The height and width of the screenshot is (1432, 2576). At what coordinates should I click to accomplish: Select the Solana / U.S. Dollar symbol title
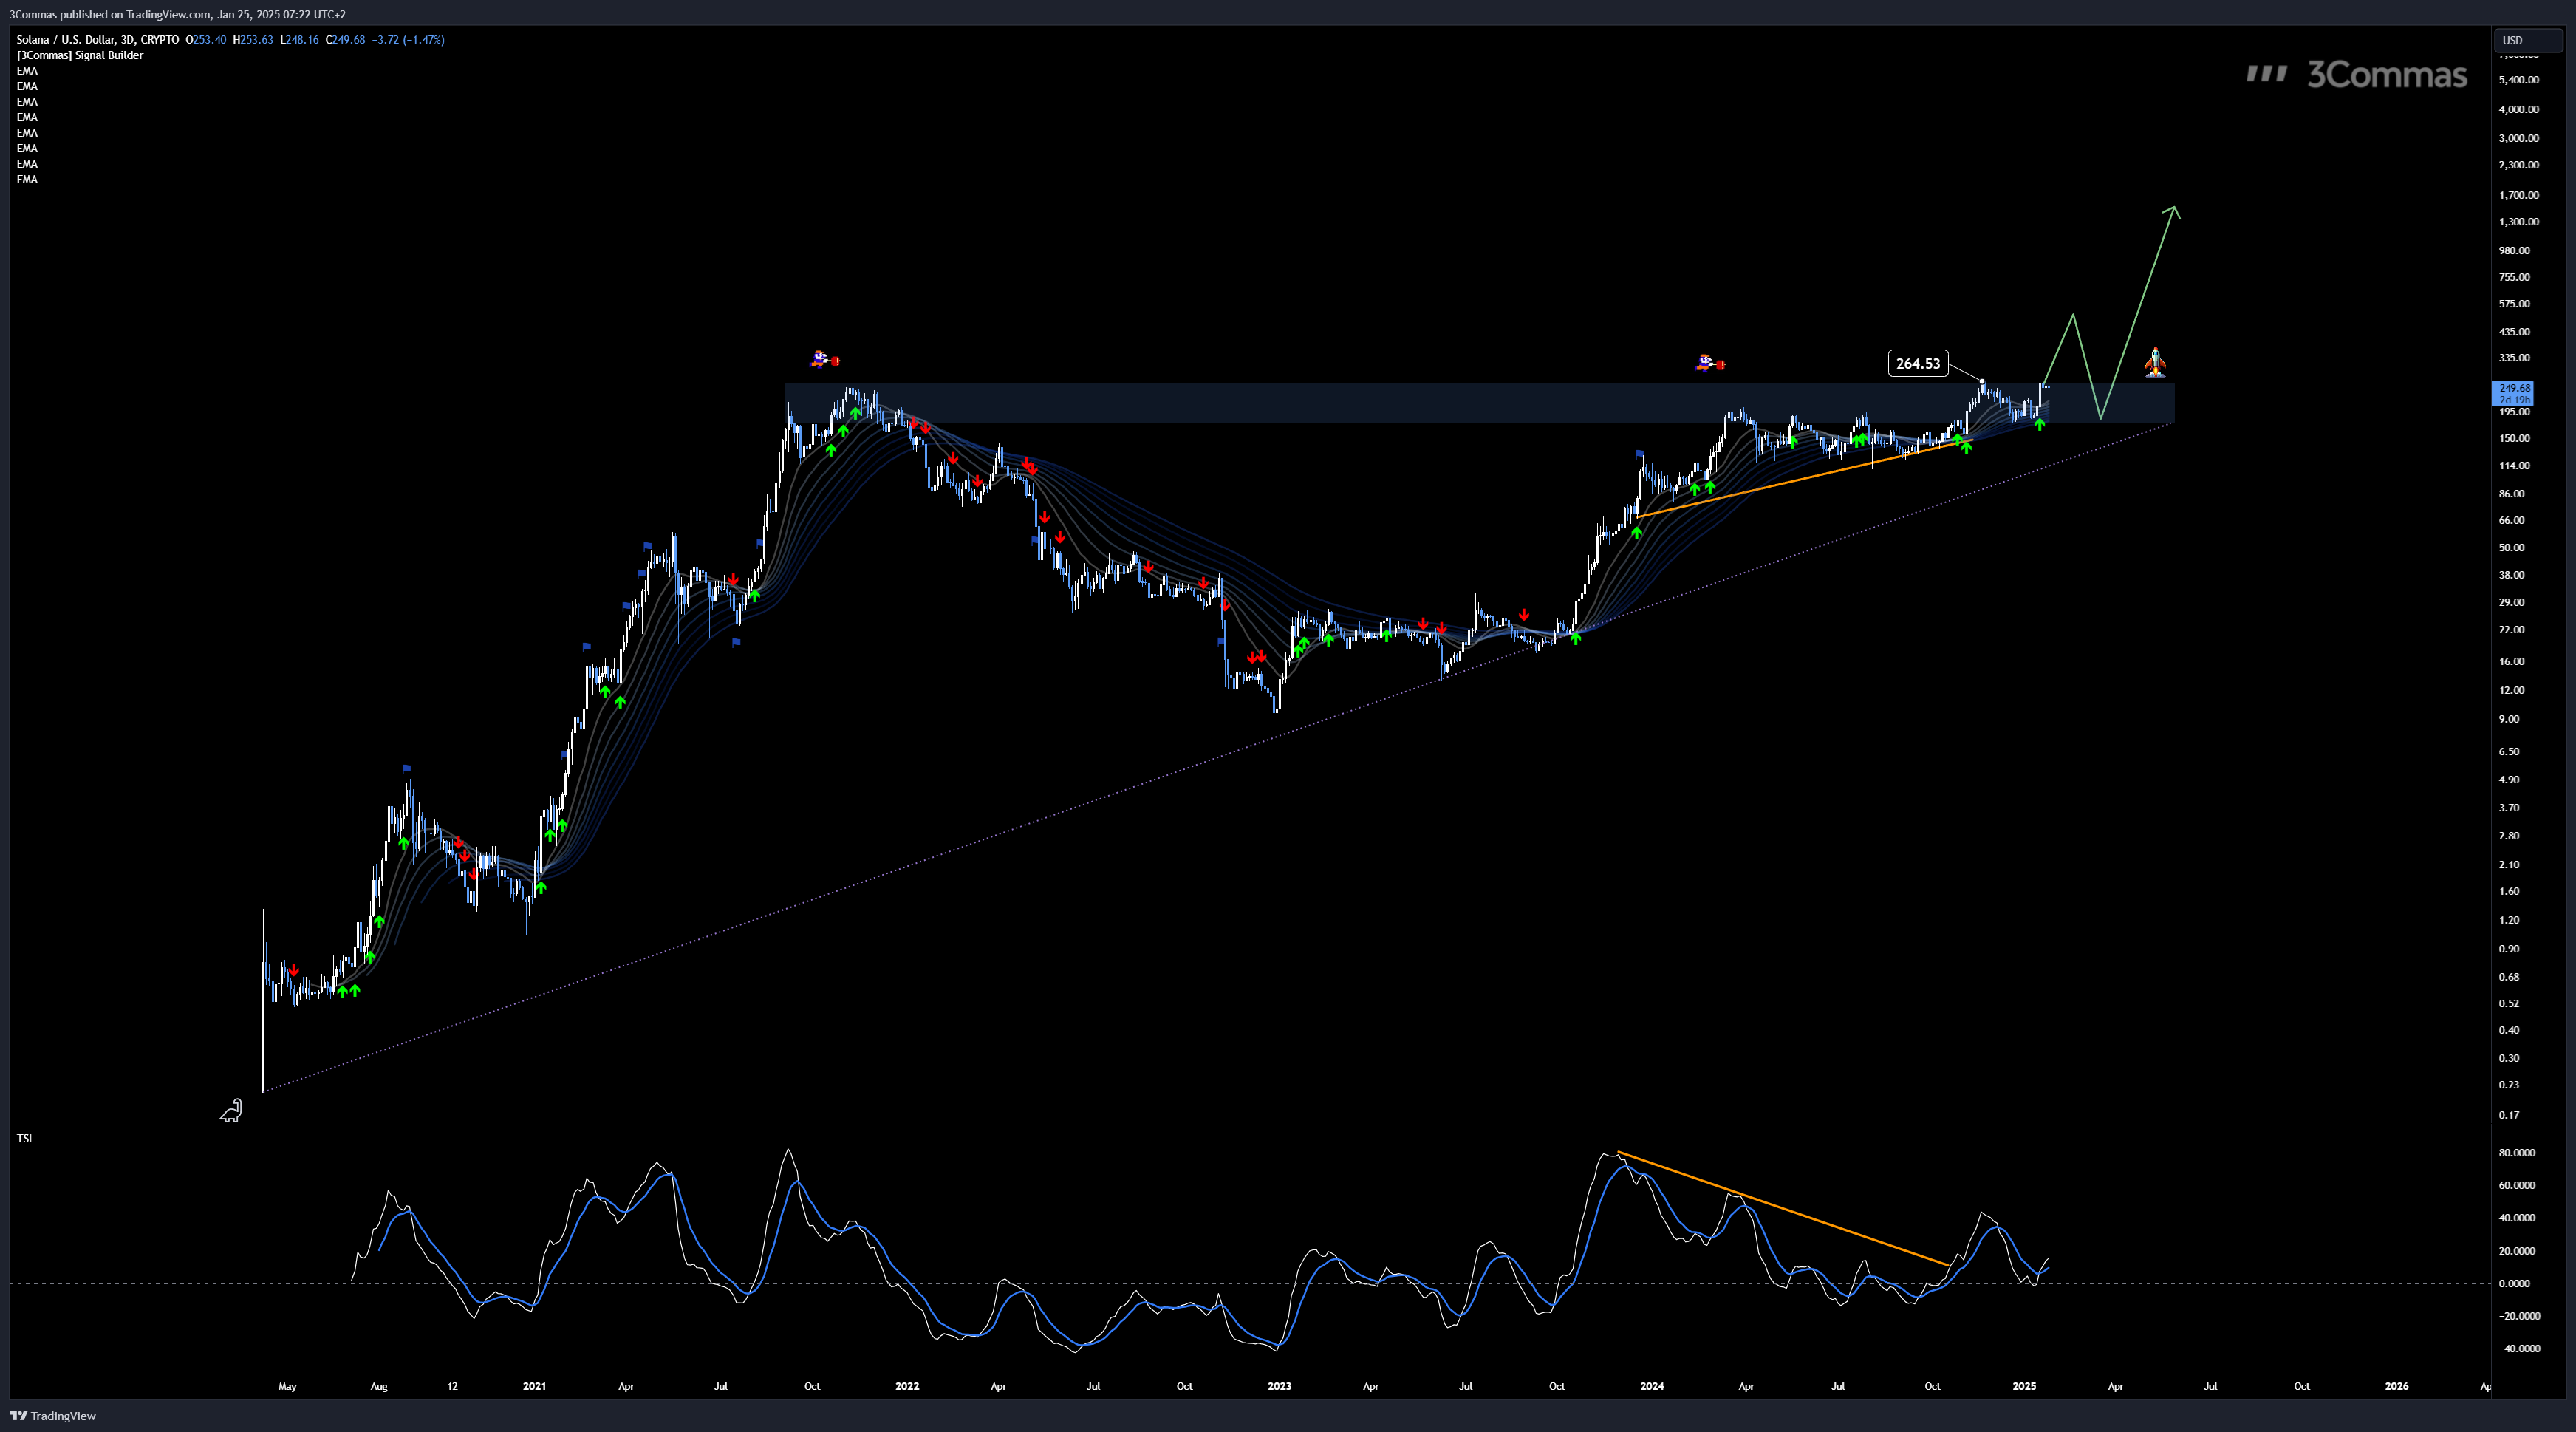tap(98, 40)
